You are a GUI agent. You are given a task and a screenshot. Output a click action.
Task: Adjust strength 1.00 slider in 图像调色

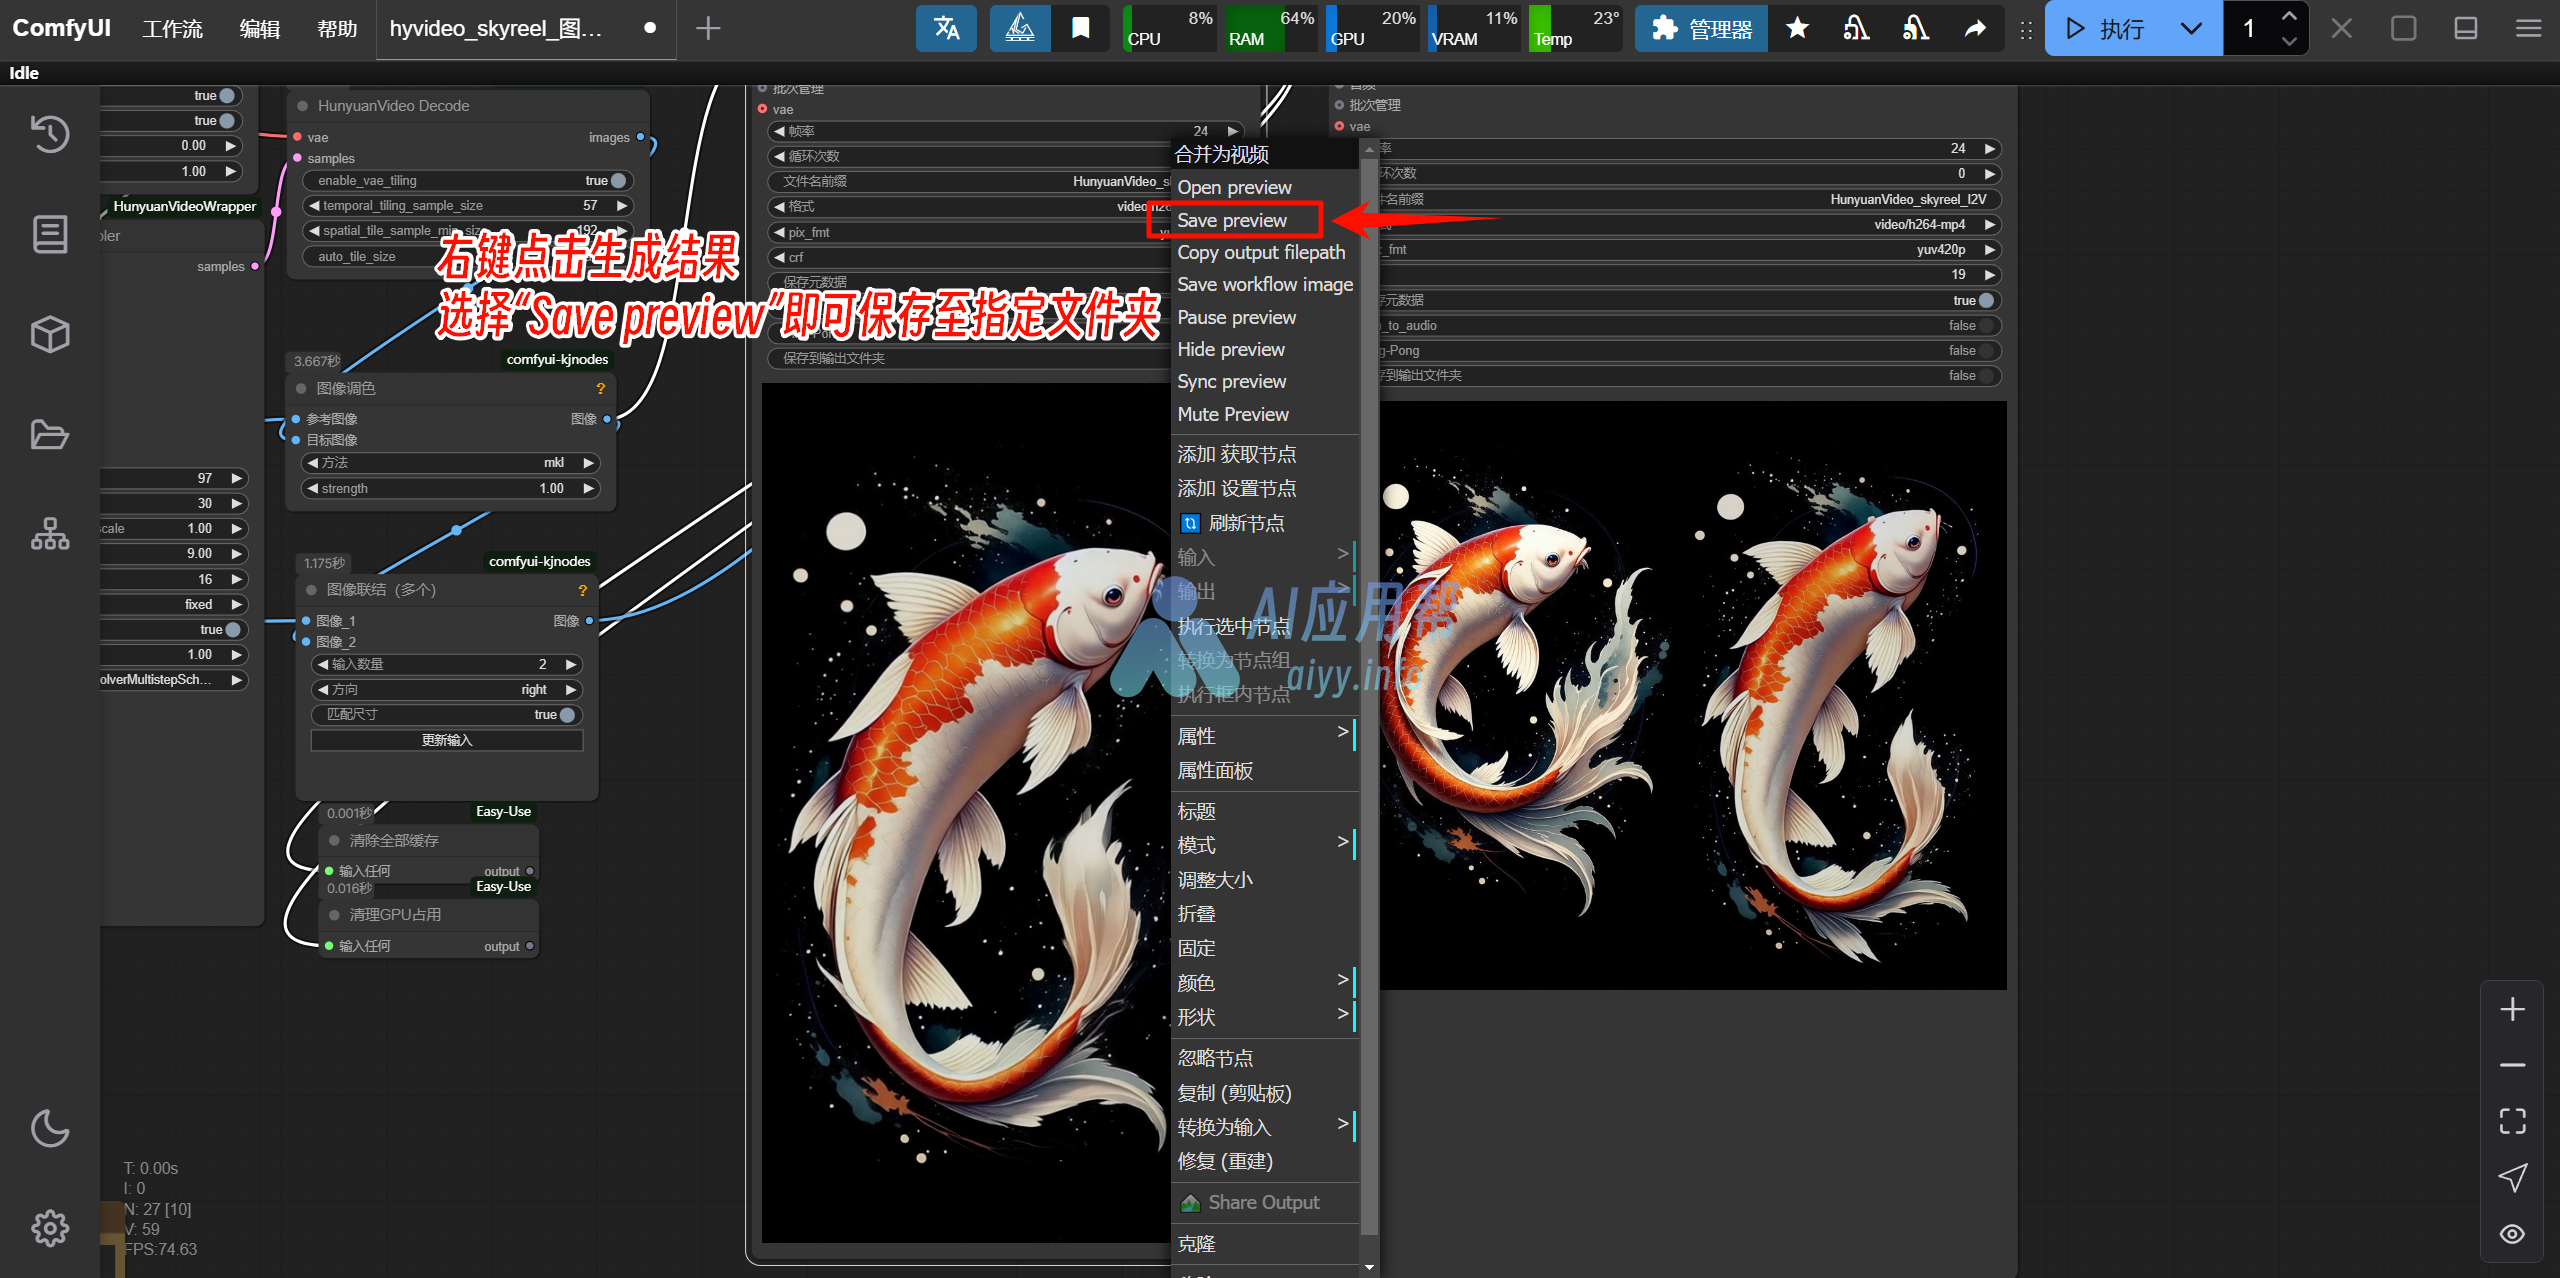click(449, 489)
